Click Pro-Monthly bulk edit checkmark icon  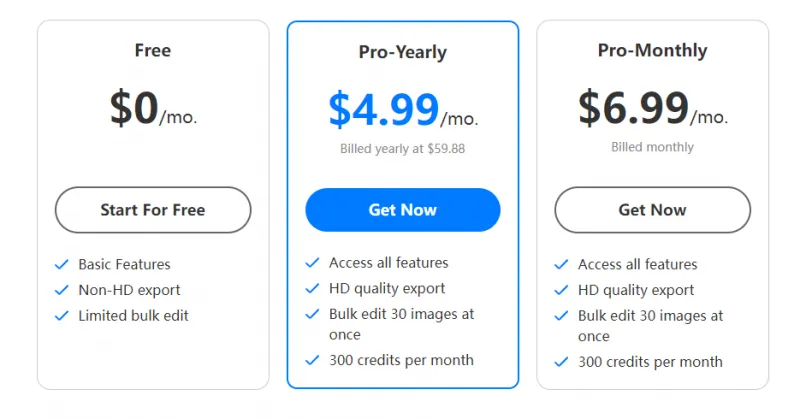point(561,316)
